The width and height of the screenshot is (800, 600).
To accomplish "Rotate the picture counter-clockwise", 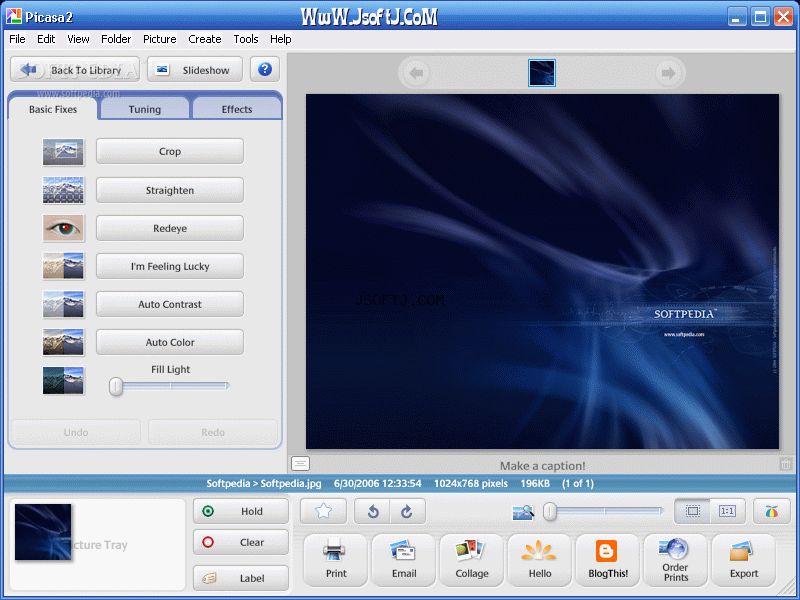I will coord(373,511).
